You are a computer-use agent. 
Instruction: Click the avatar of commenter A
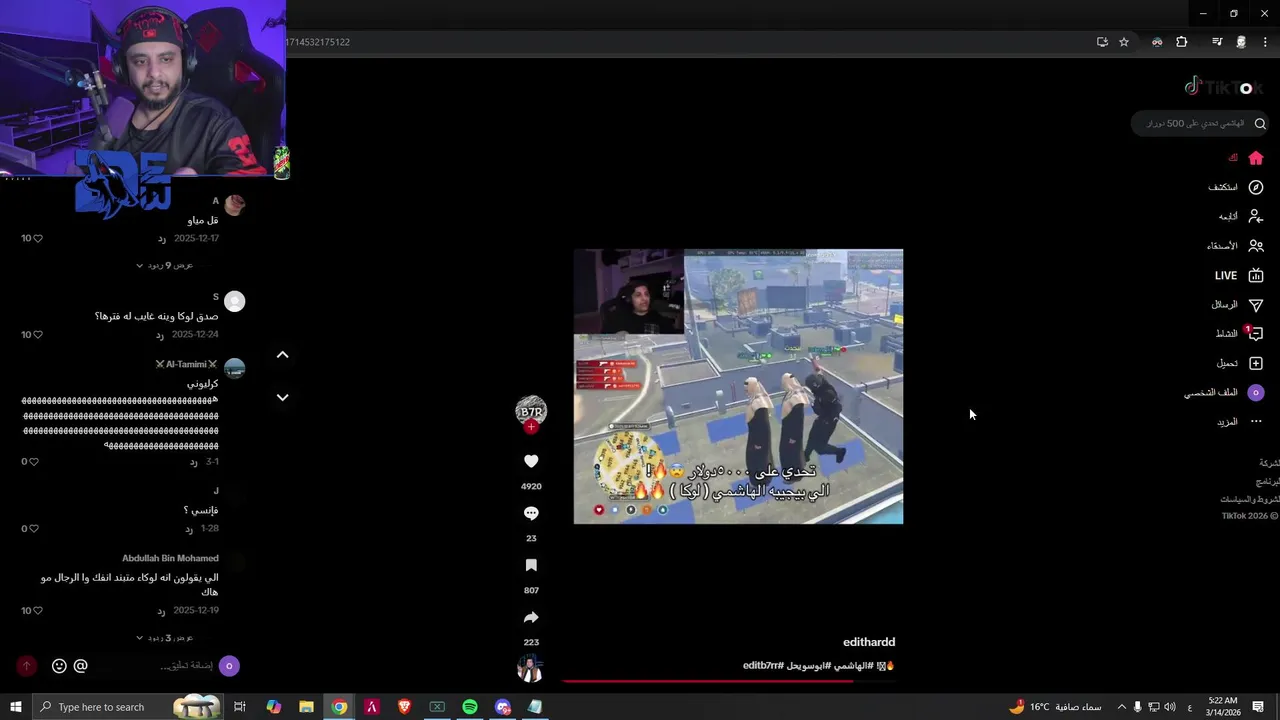click(x=234, y=205)
